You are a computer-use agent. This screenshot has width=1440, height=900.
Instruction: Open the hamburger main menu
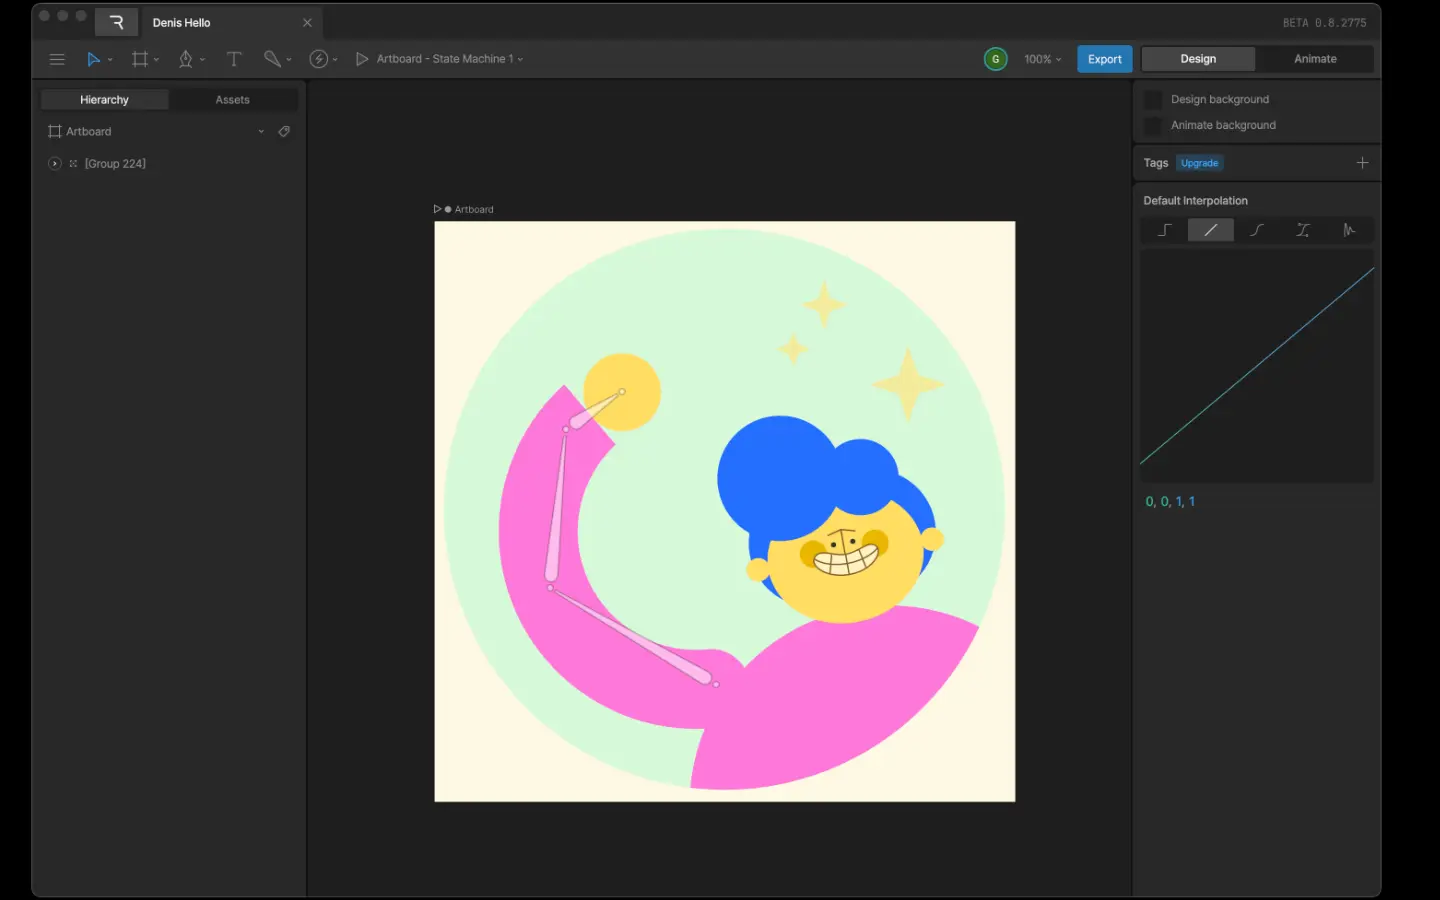[x=57, y=59]
